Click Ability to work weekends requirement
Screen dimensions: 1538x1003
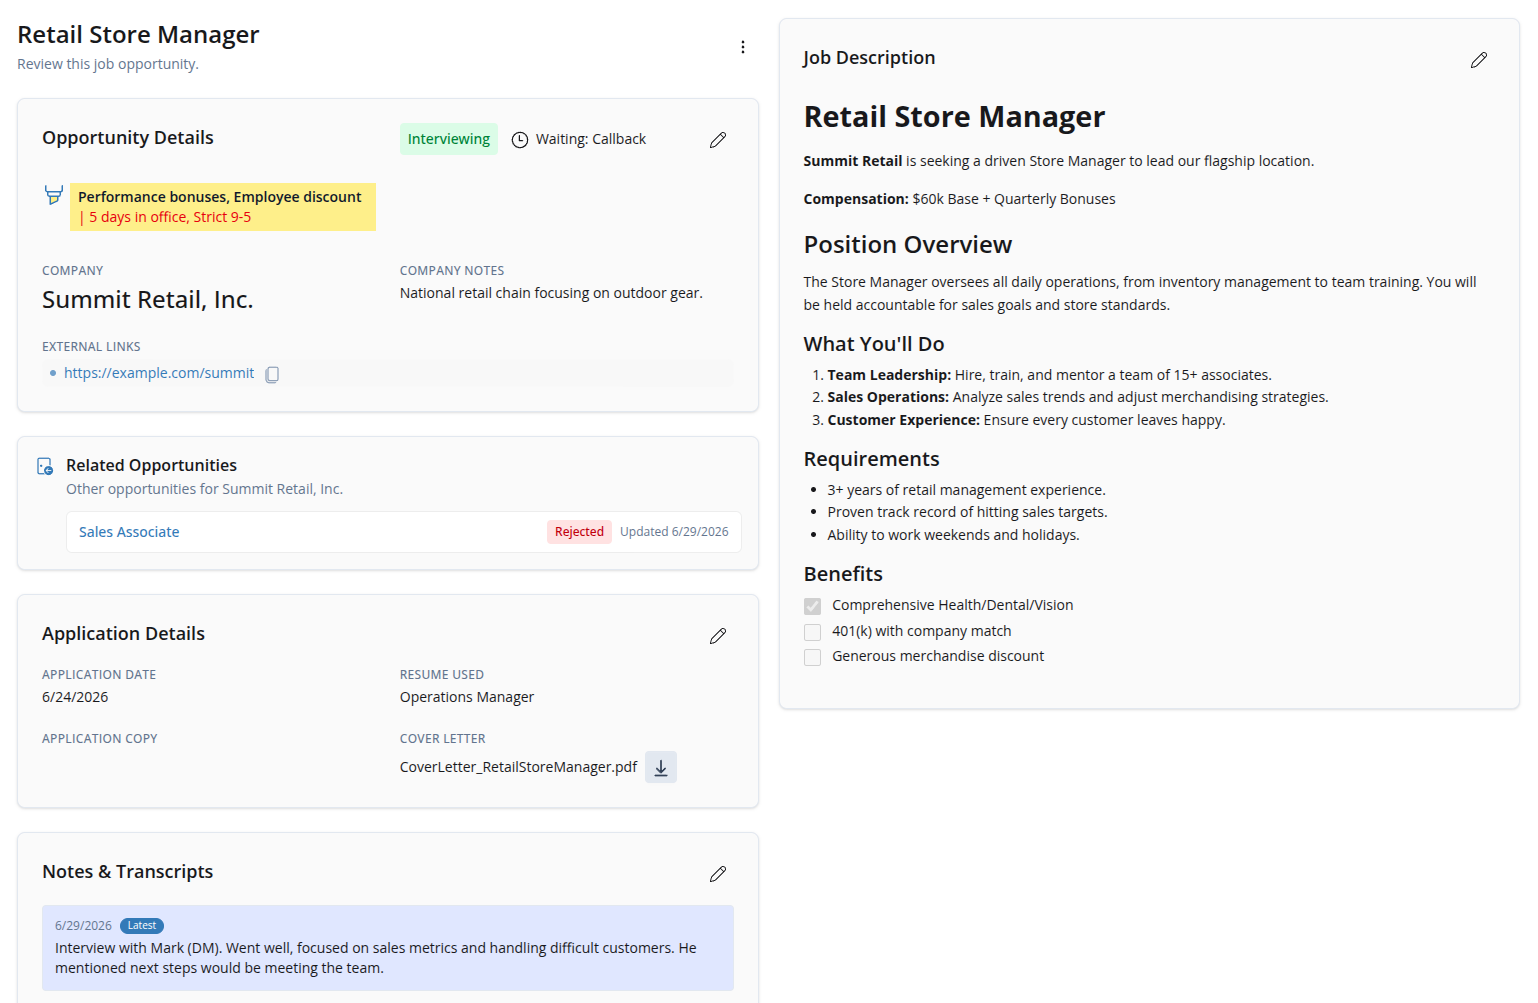[x=953, y=535]
